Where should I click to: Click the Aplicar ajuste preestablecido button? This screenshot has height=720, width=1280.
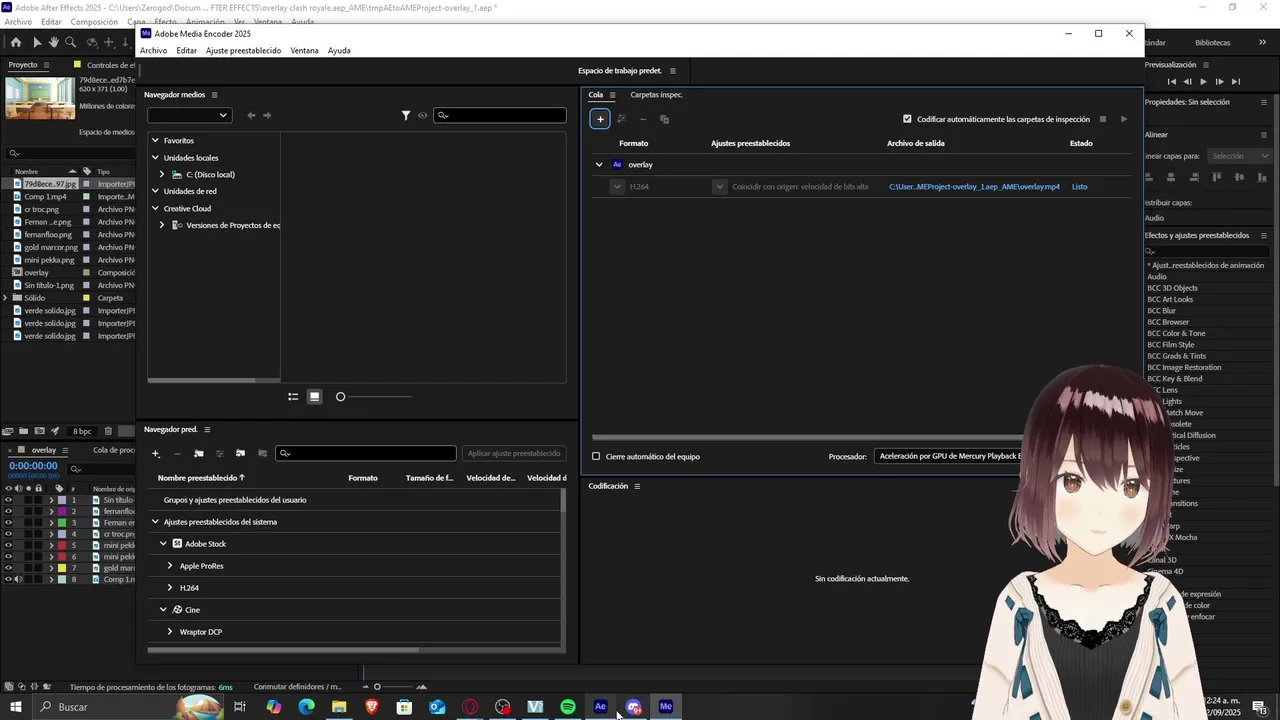514,454
